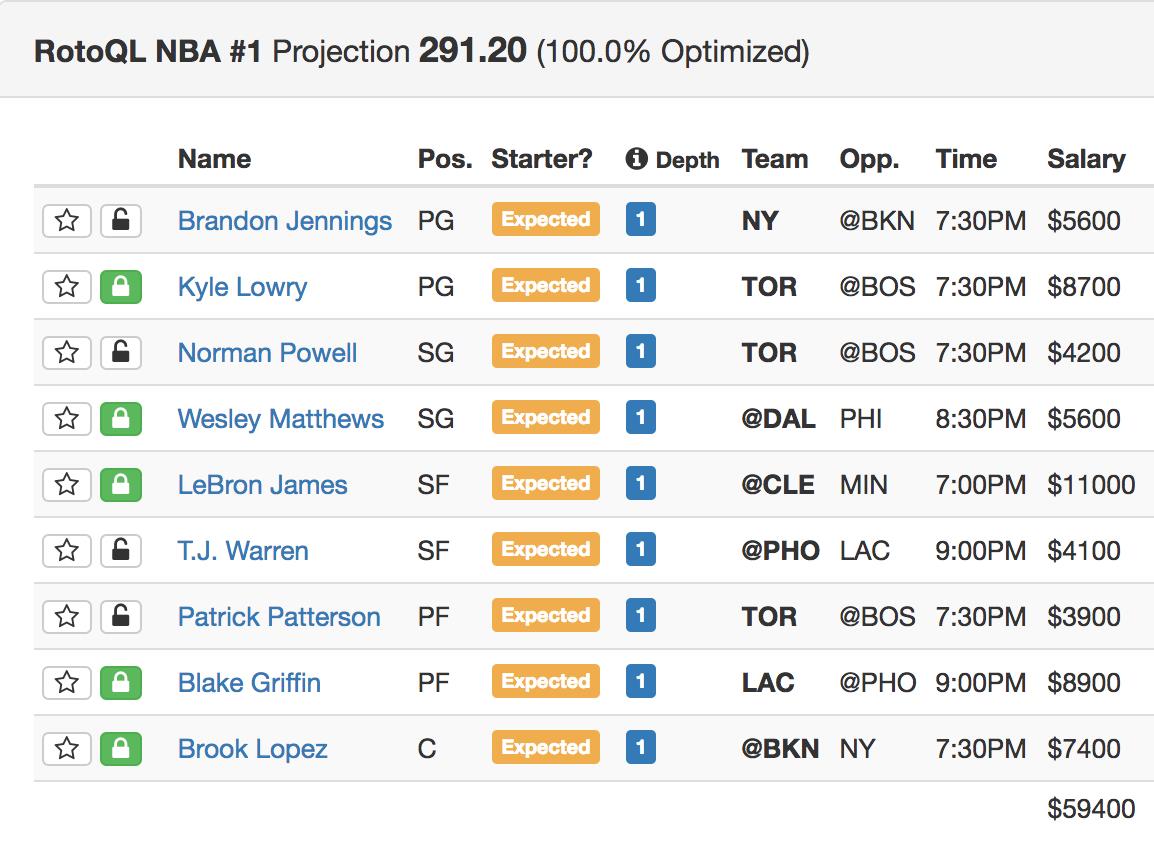Mark Blake Griffin with star icon
The width and height of the screenshot is (1154, 854).
(x=67, y=682)
